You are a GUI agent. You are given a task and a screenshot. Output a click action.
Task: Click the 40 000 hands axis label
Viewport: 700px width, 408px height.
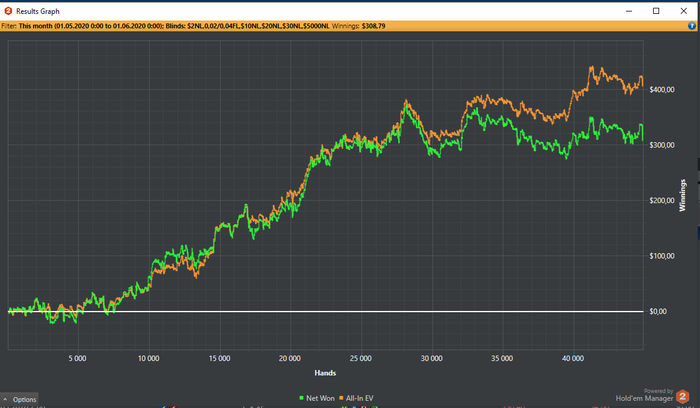[573, 358]
